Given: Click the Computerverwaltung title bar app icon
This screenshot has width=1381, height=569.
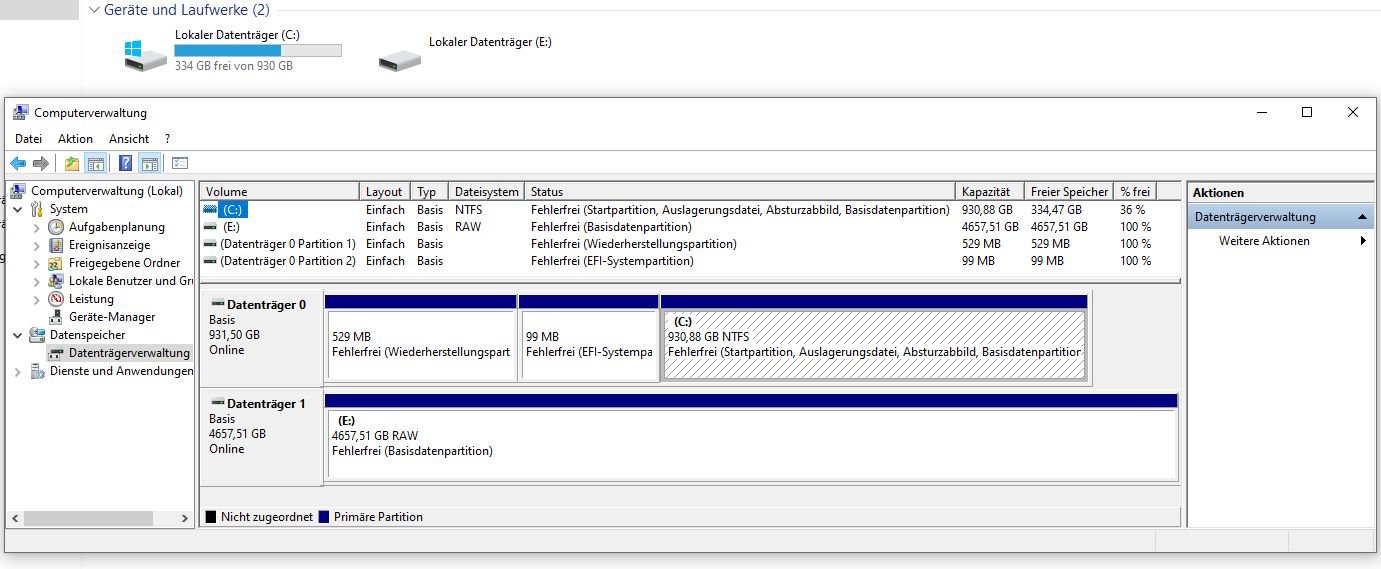Looking at the screenshot, I should point(20,113).
